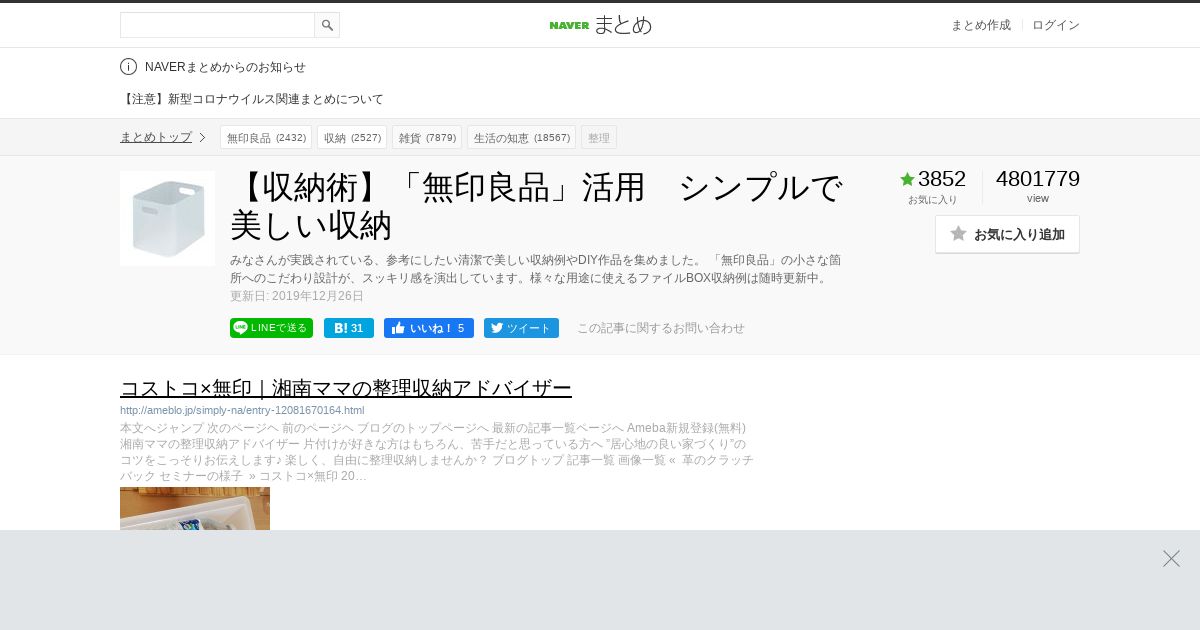Screen dimensions: 1200x630
Task: Open ログイン link
Action: (x=1056, y=25)
